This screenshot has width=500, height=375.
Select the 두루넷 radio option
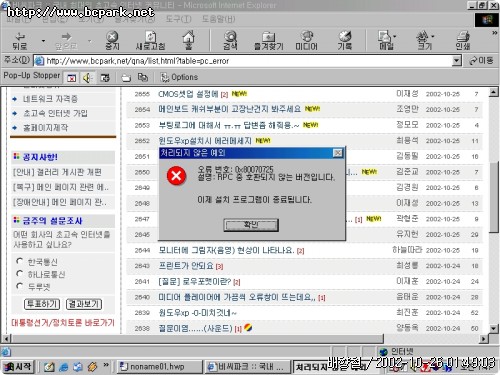click(x=20, y=286)
